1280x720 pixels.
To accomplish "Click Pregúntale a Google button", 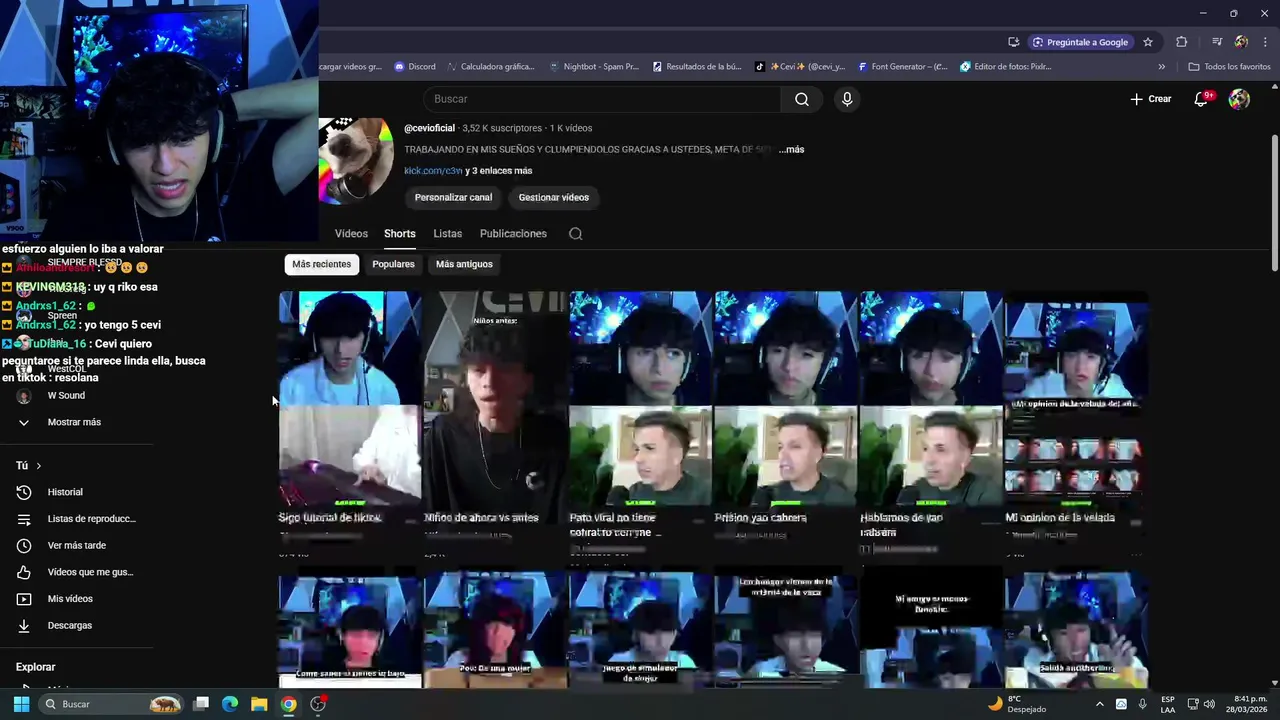I will pos(1080,42).
